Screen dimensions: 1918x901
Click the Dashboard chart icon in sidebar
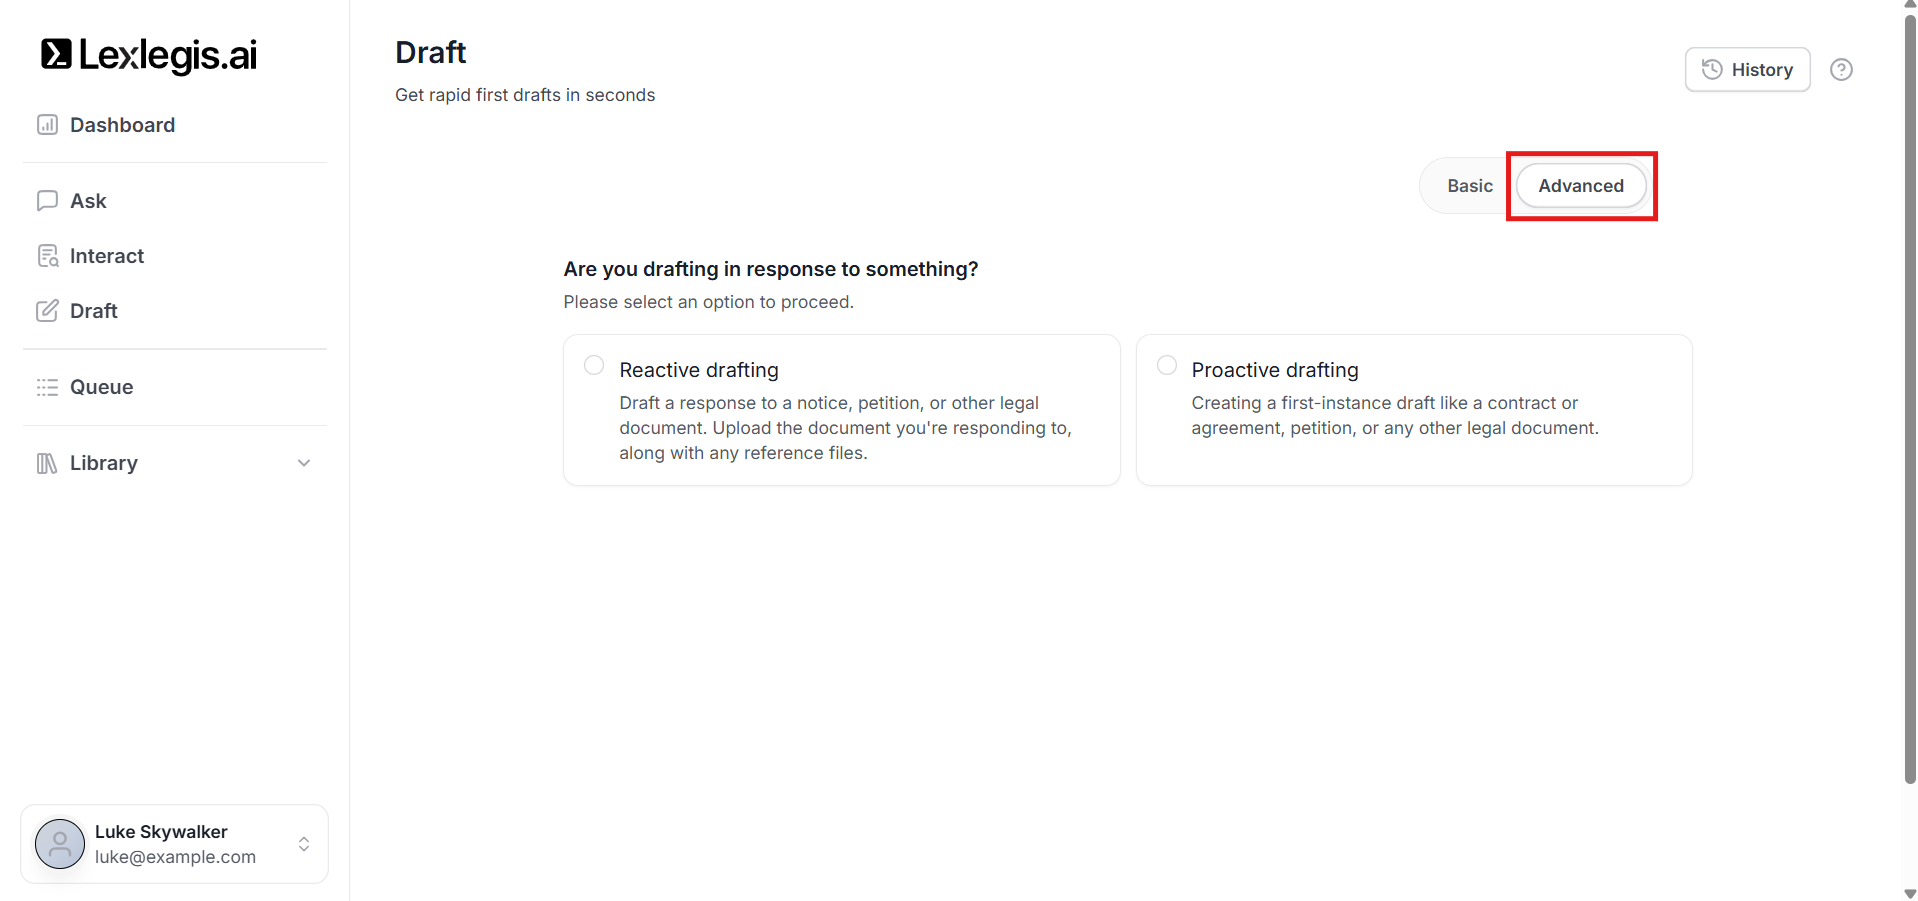point(47,125)
